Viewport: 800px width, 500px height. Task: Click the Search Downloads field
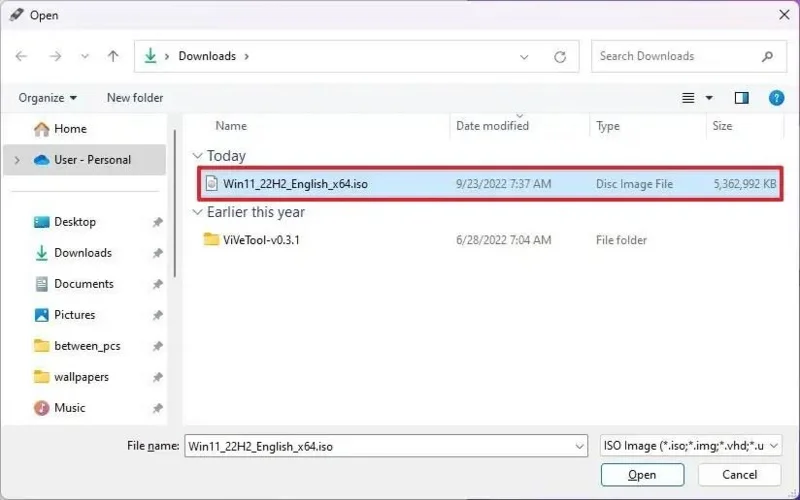tap(689, 56)
